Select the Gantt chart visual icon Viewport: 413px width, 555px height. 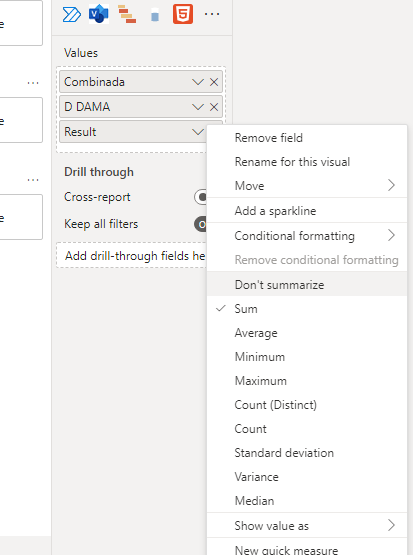coord(127,15)
